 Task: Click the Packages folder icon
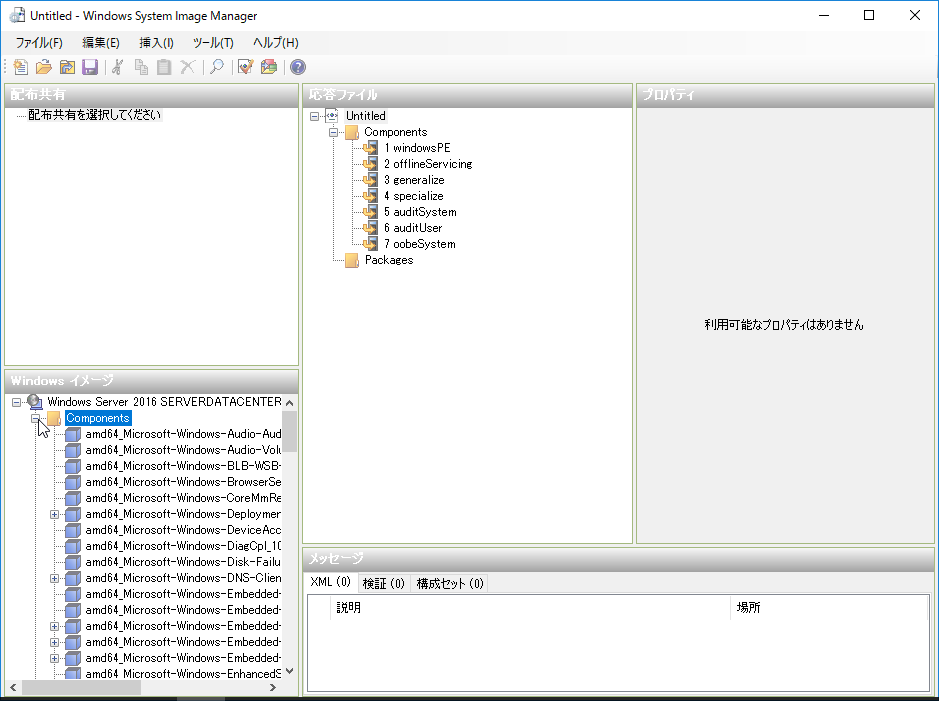pyautogui.click(x=352, y=260)
